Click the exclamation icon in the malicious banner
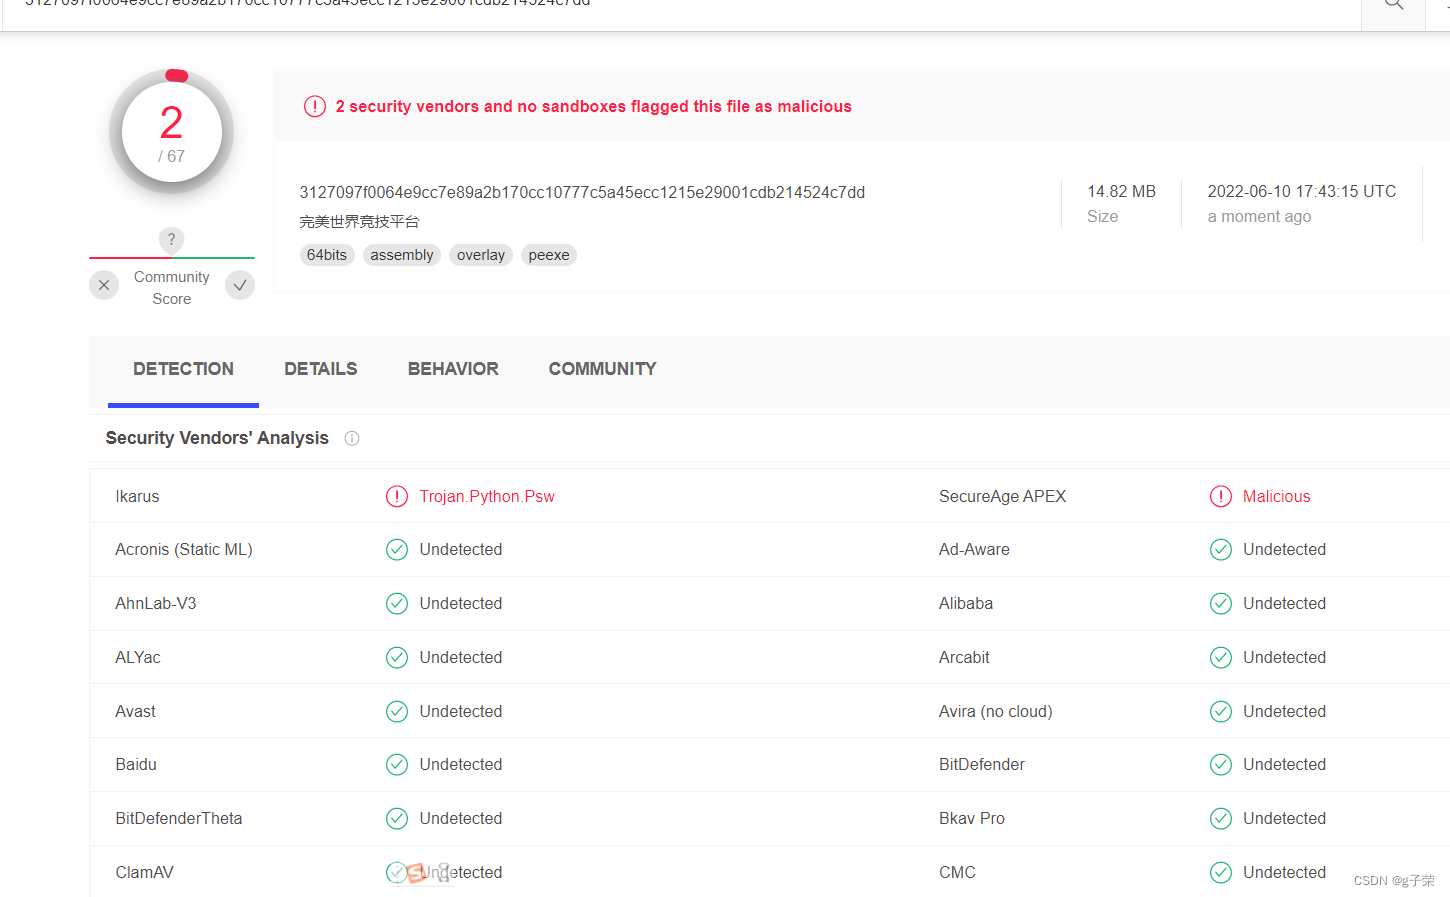The height and width of the screenshot is (897, 1450). [314, 106]
